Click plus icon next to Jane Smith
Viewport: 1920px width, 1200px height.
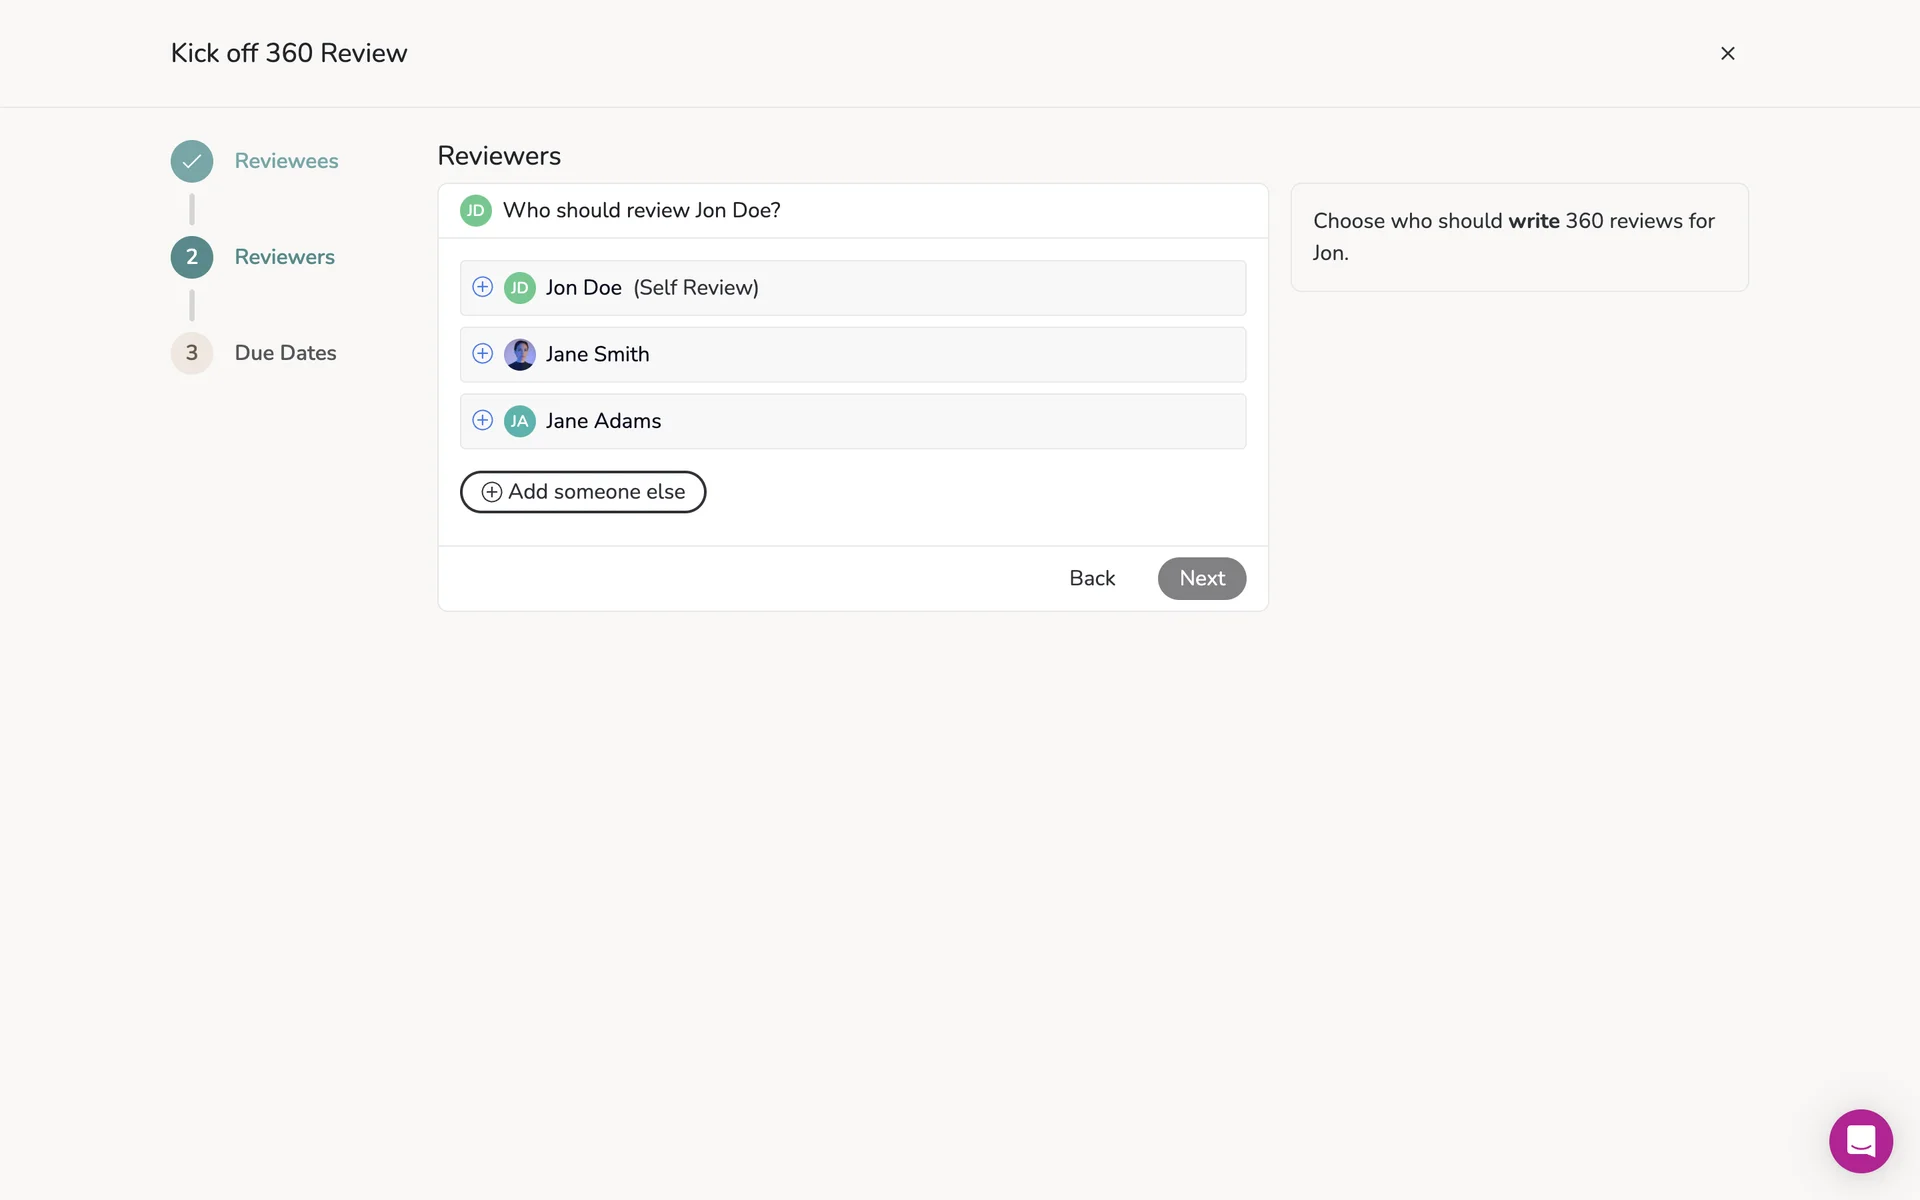click(x=482, y=354)
